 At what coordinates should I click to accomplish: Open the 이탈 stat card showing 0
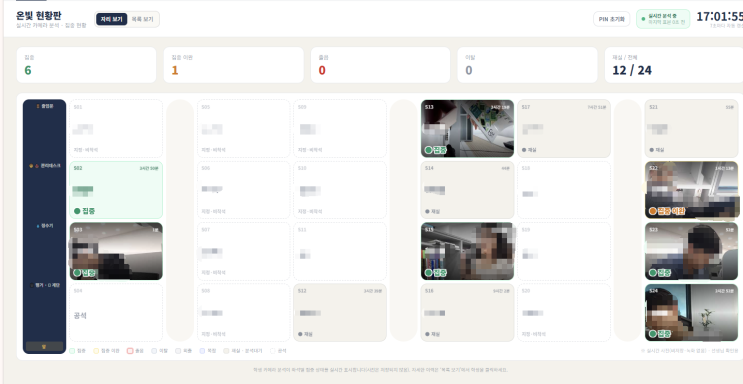click(527, 65)
